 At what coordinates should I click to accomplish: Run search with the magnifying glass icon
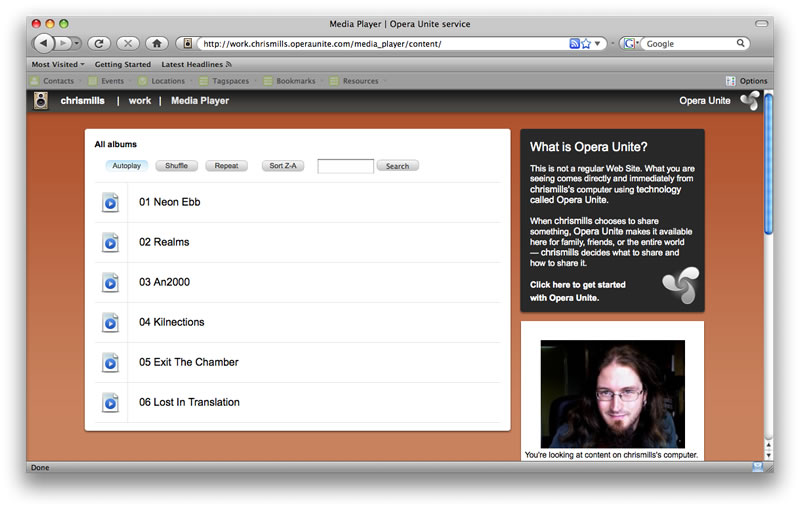pos(740,43)
